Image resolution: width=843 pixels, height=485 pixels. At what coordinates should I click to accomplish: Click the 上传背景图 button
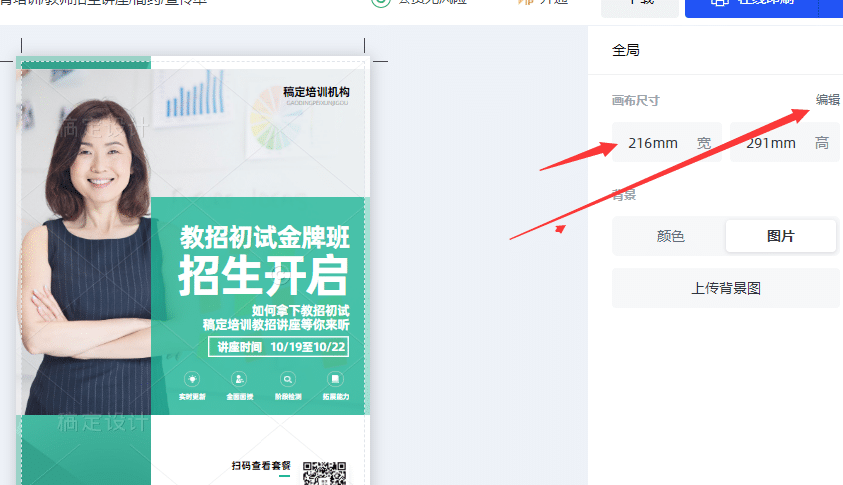[x=726, y=288]
